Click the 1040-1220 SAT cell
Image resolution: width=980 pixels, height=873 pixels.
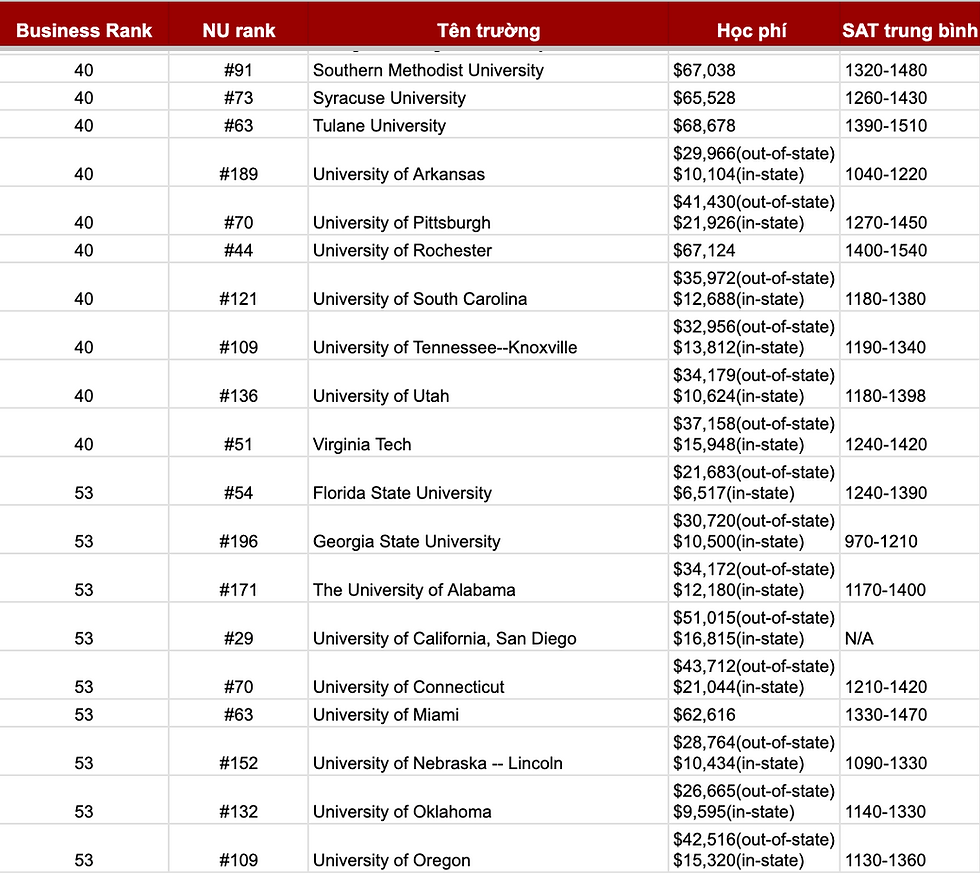pos(910,162)
